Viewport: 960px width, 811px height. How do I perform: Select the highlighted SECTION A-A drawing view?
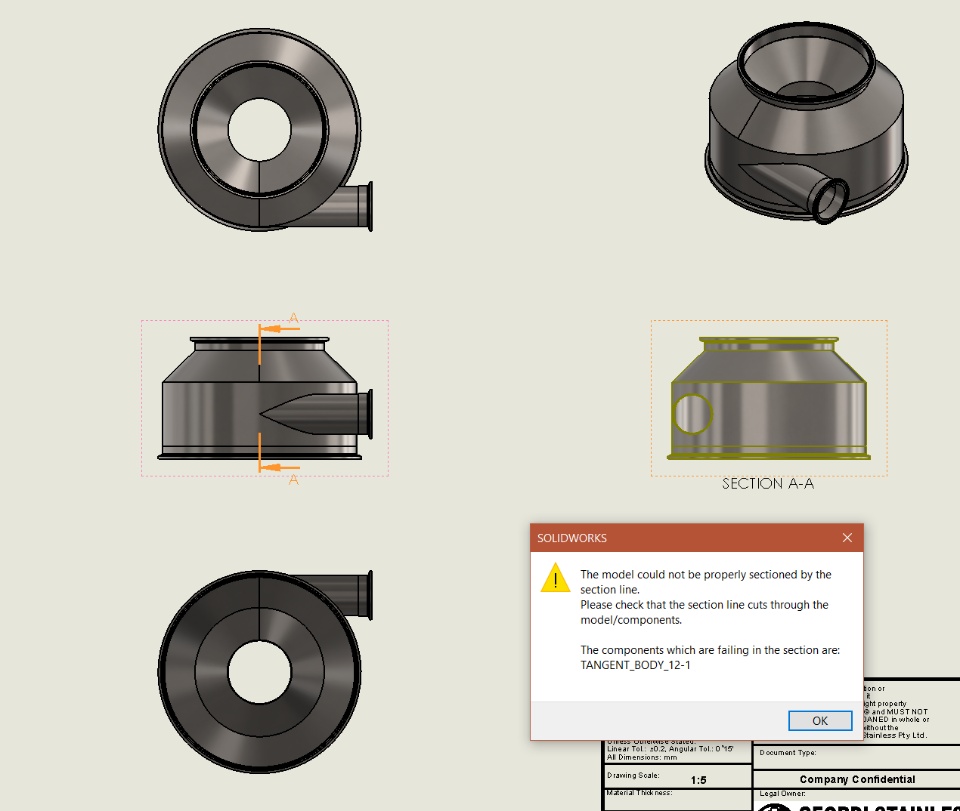pos(769,398)
